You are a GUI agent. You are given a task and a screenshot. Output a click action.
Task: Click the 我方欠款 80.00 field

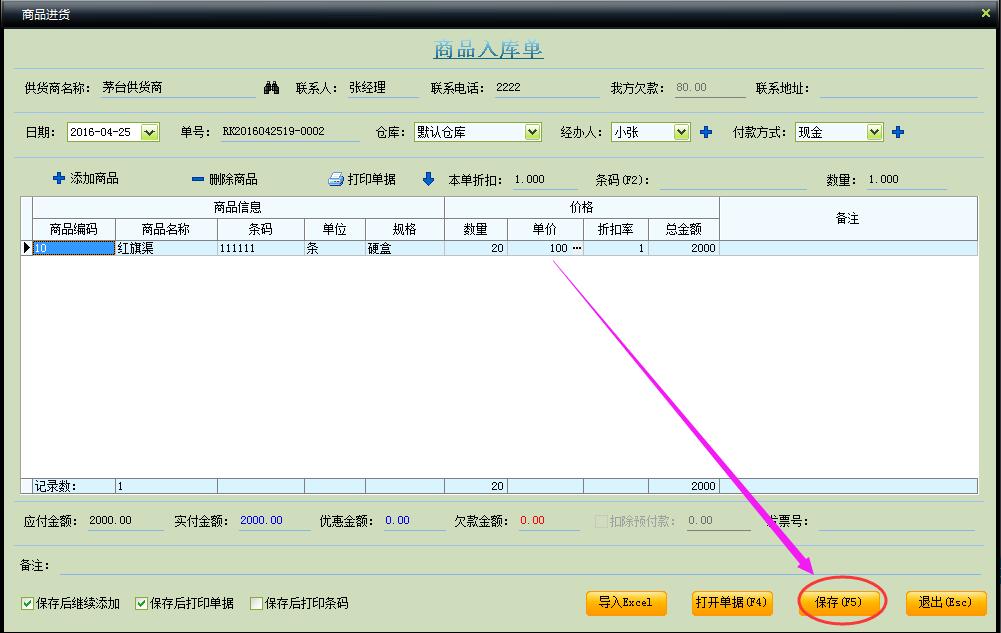pos(709,87)
